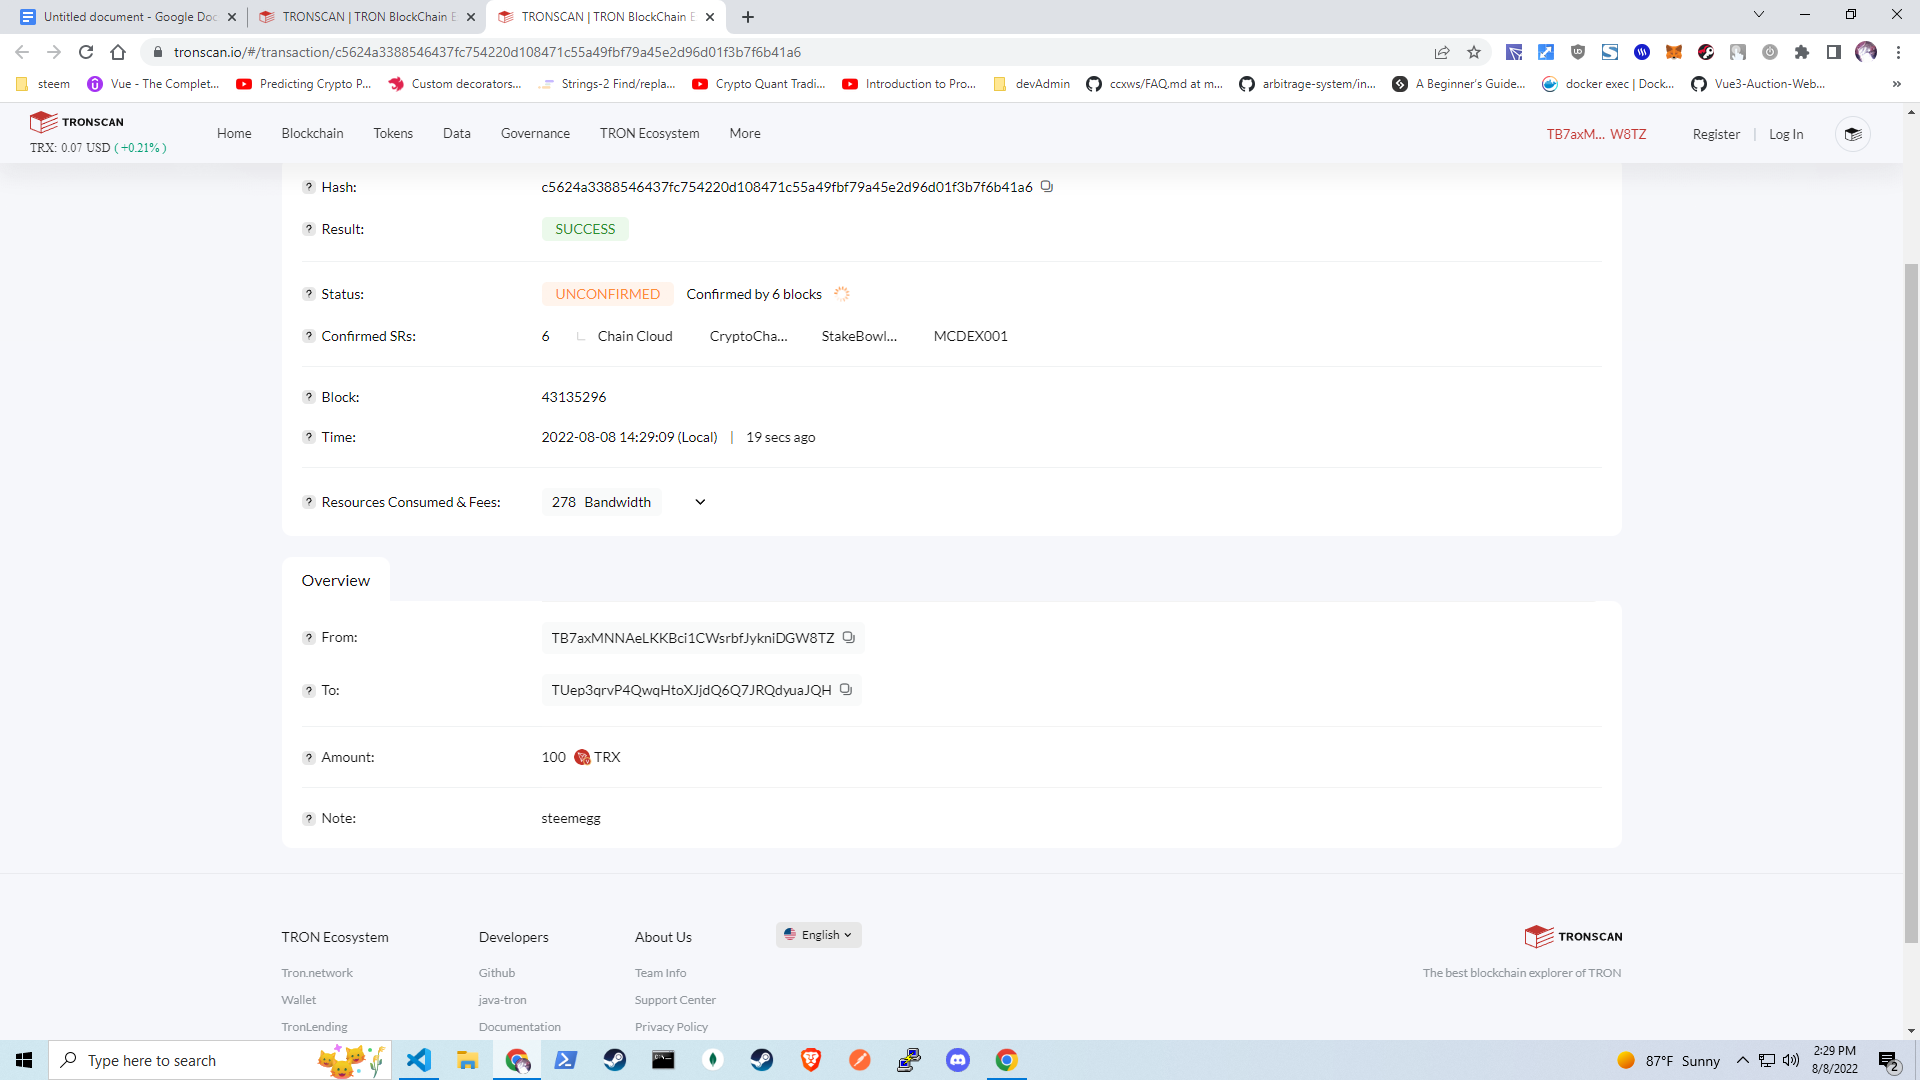The image size is (1920, 1080).
Task: Copy the To address
Action: (x=845, y=689)
